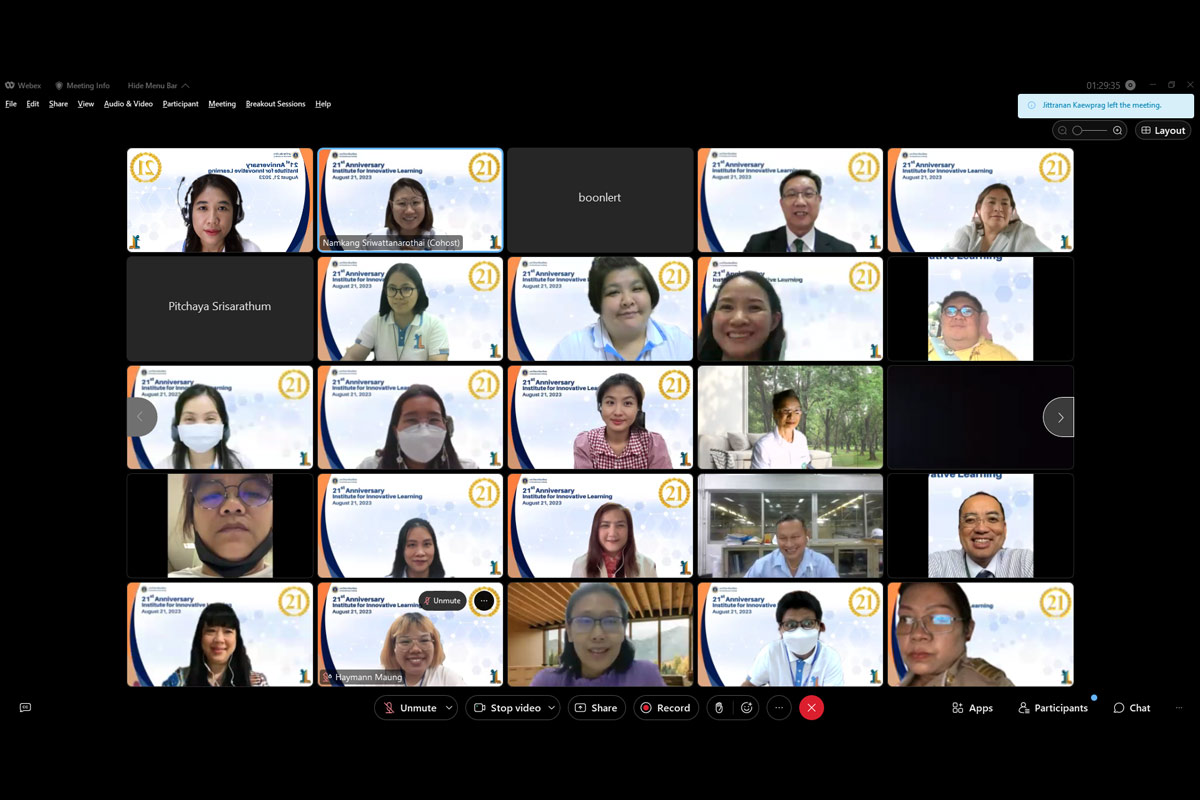Image resolution: width=1200 pixels, height=800 pixels.
Task: Click the zoom in magnifier icon
Action: 1117,131
